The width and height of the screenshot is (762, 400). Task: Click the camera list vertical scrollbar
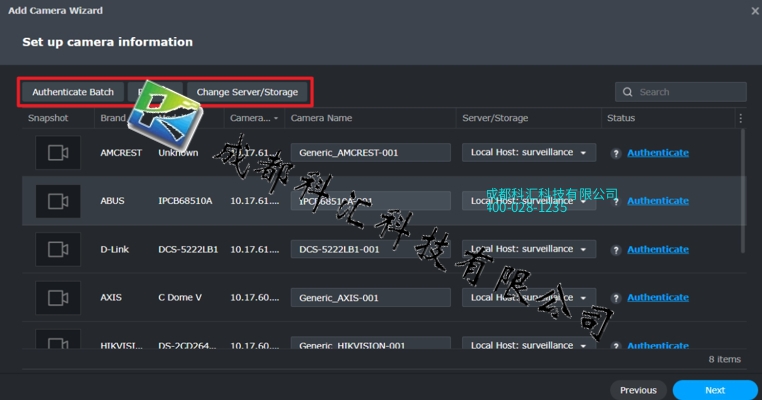pos(743,191)
